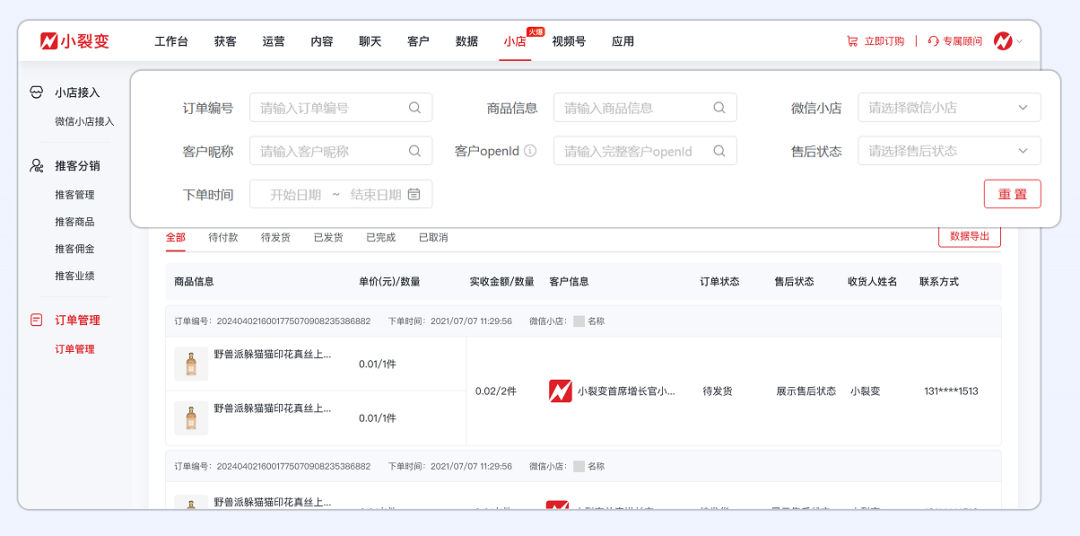Screen dimensions: 1080x536
Task: Click the info icon beside 客户openId label
Action: pos(530,151)
